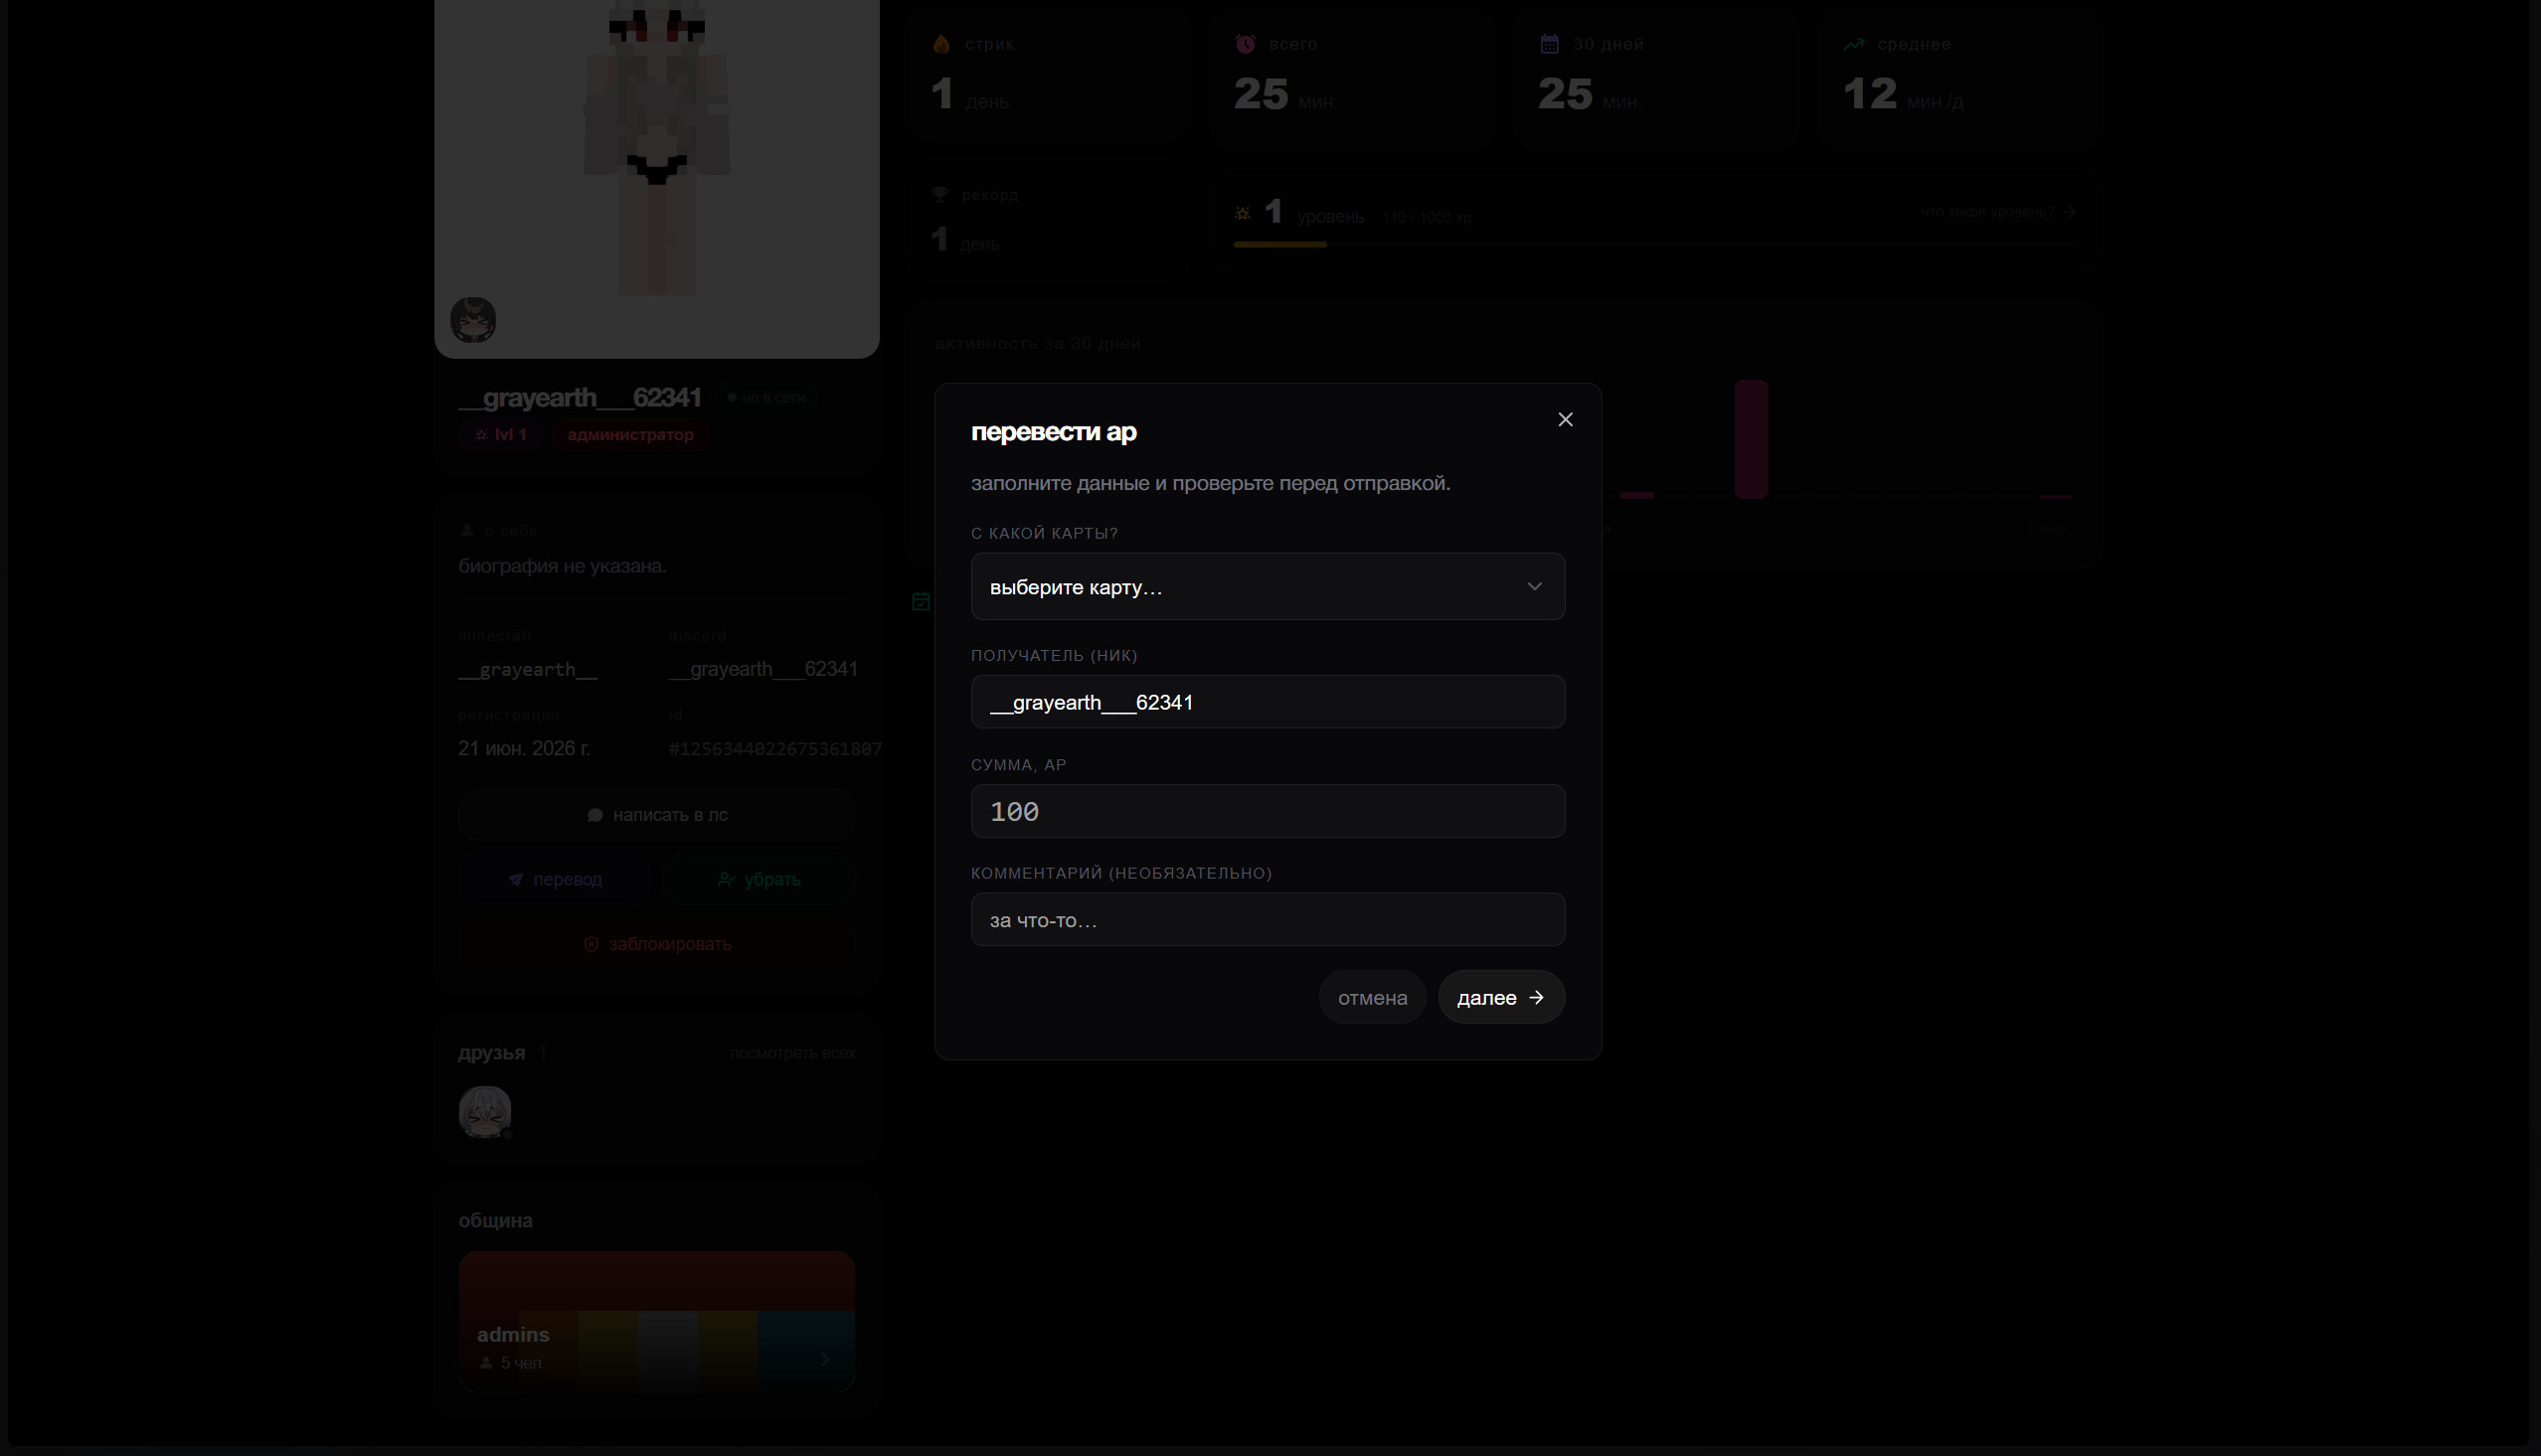Click the registration date 21 июн. 2026 г.
2541x1456 pixels.
524,749
